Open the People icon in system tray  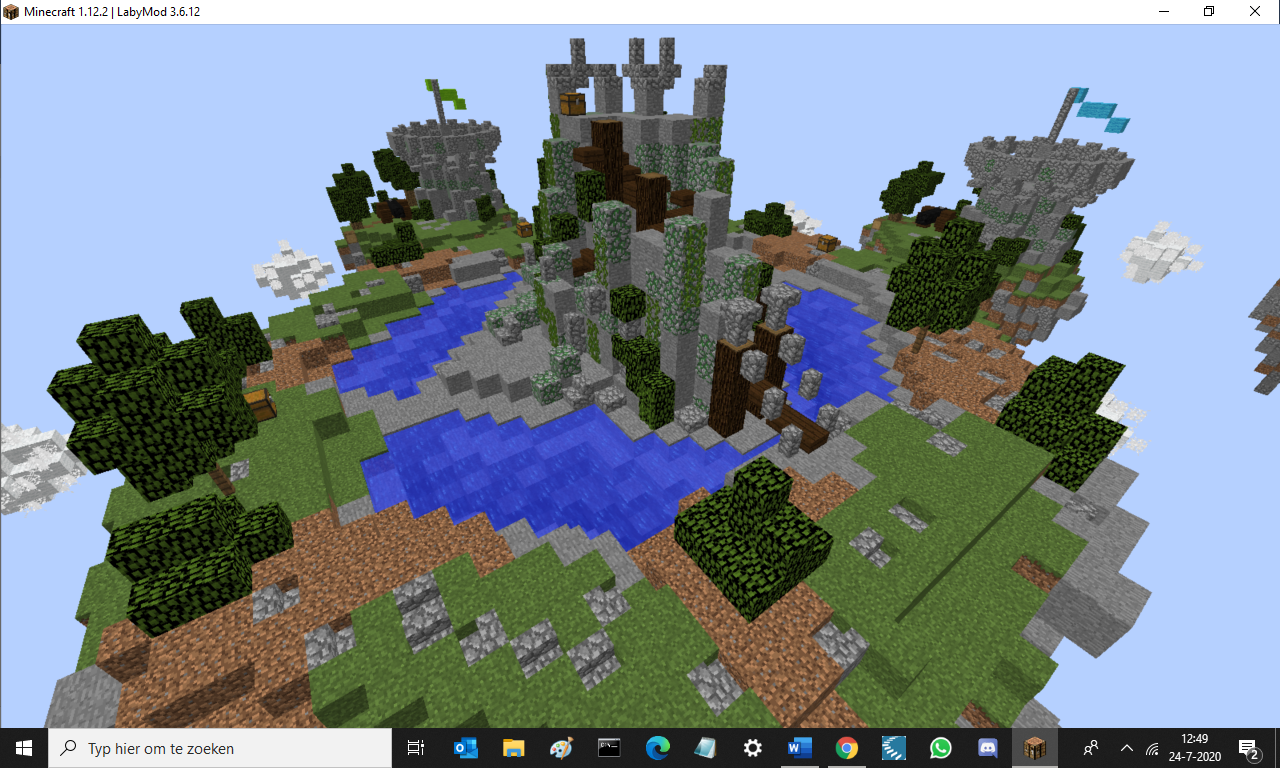[1091, 748]
